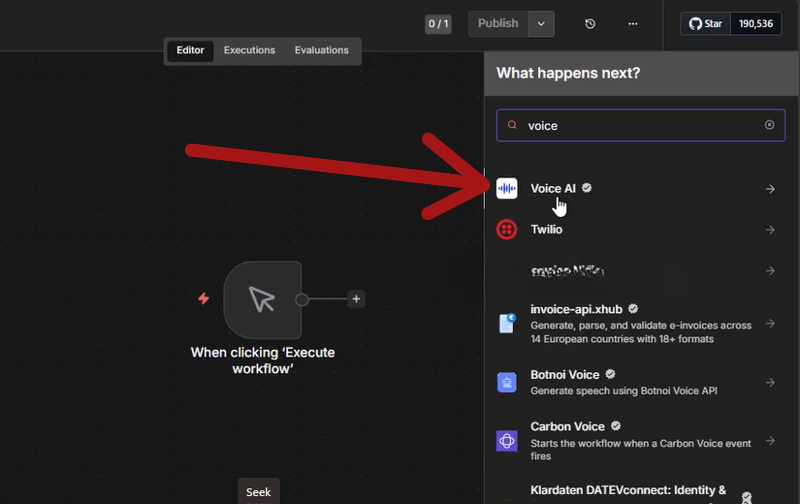Viewport: 800px width, 504px height.
Task: Open the three-dot more options menu
Action: (633, 23)
